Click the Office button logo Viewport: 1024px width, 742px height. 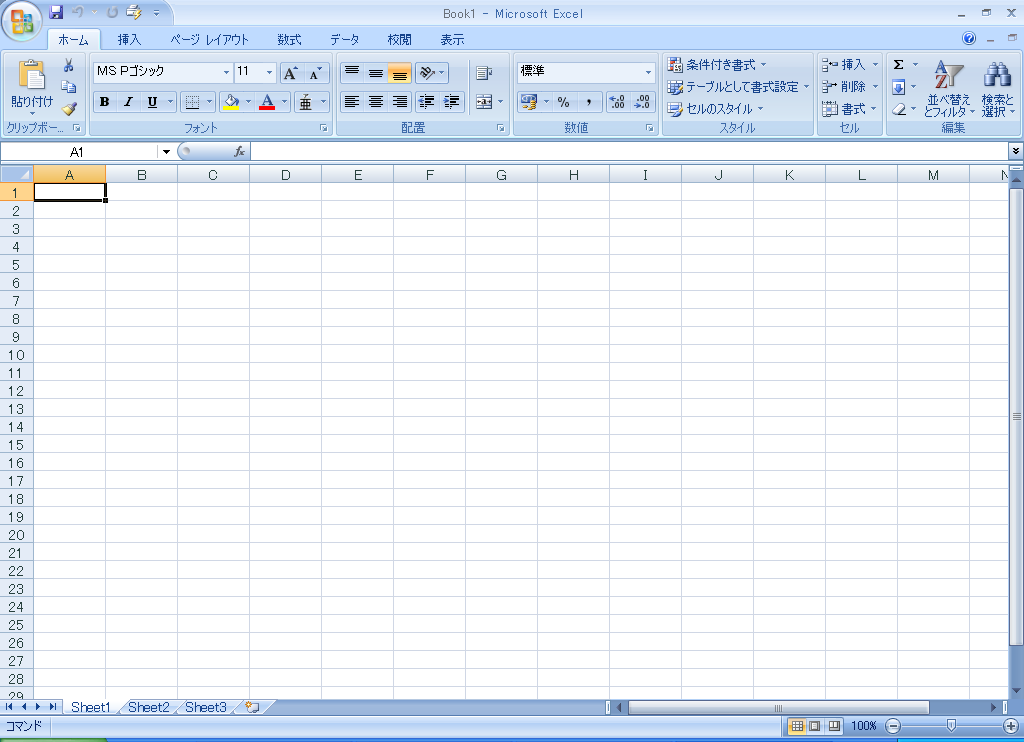point(22,22)
